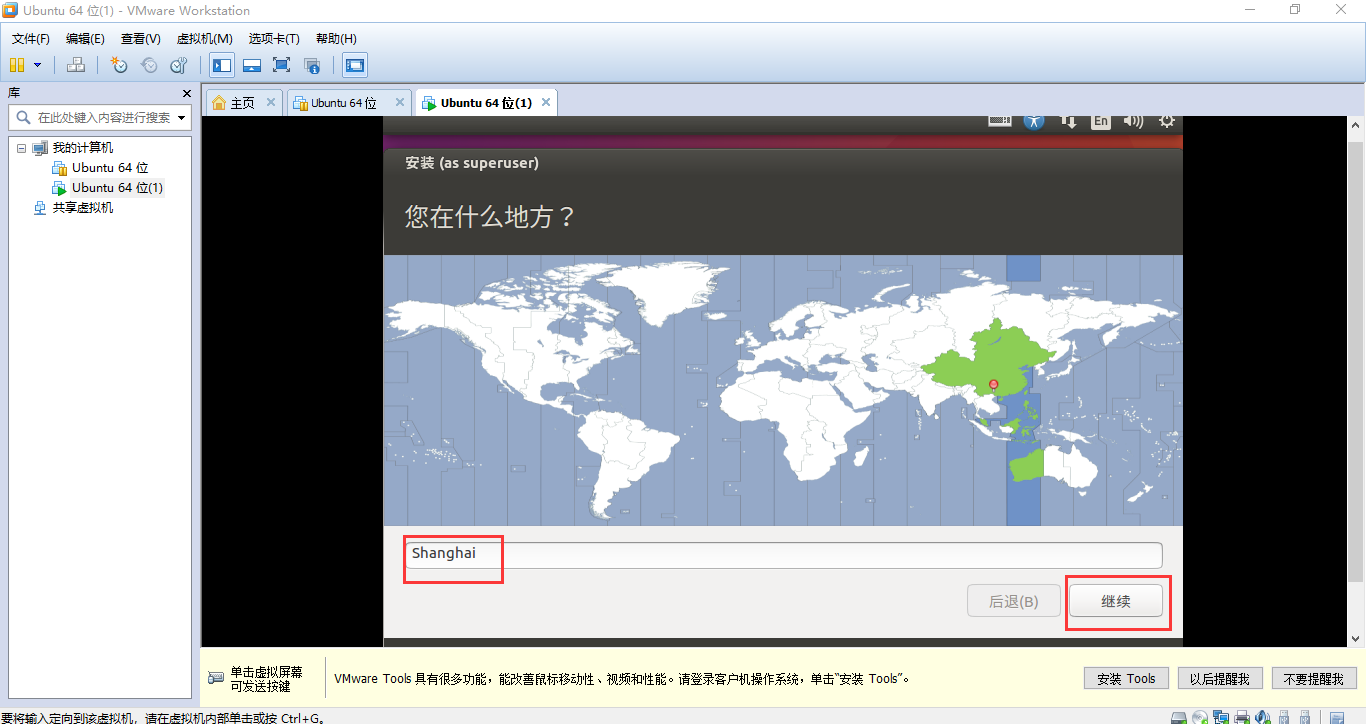Click the printer status icon
The image size is (1366, 724).
1242,717
